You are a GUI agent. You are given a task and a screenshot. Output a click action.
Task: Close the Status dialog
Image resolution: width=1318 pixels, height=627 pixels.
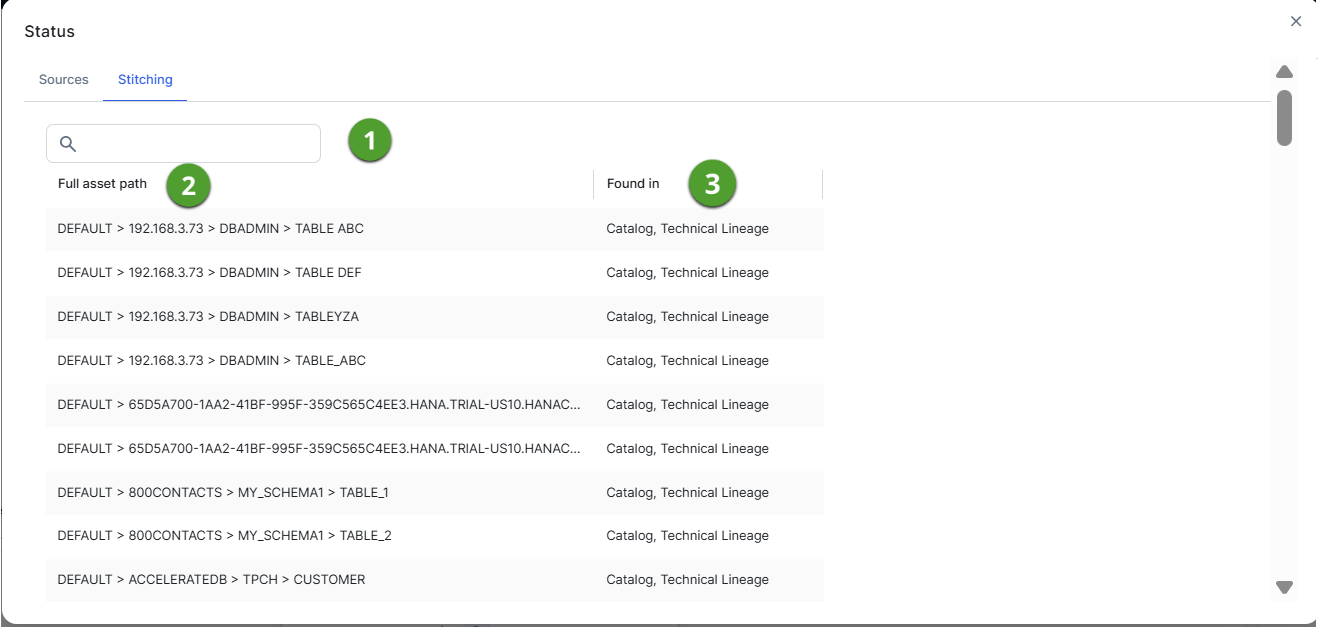point(1296,21)
